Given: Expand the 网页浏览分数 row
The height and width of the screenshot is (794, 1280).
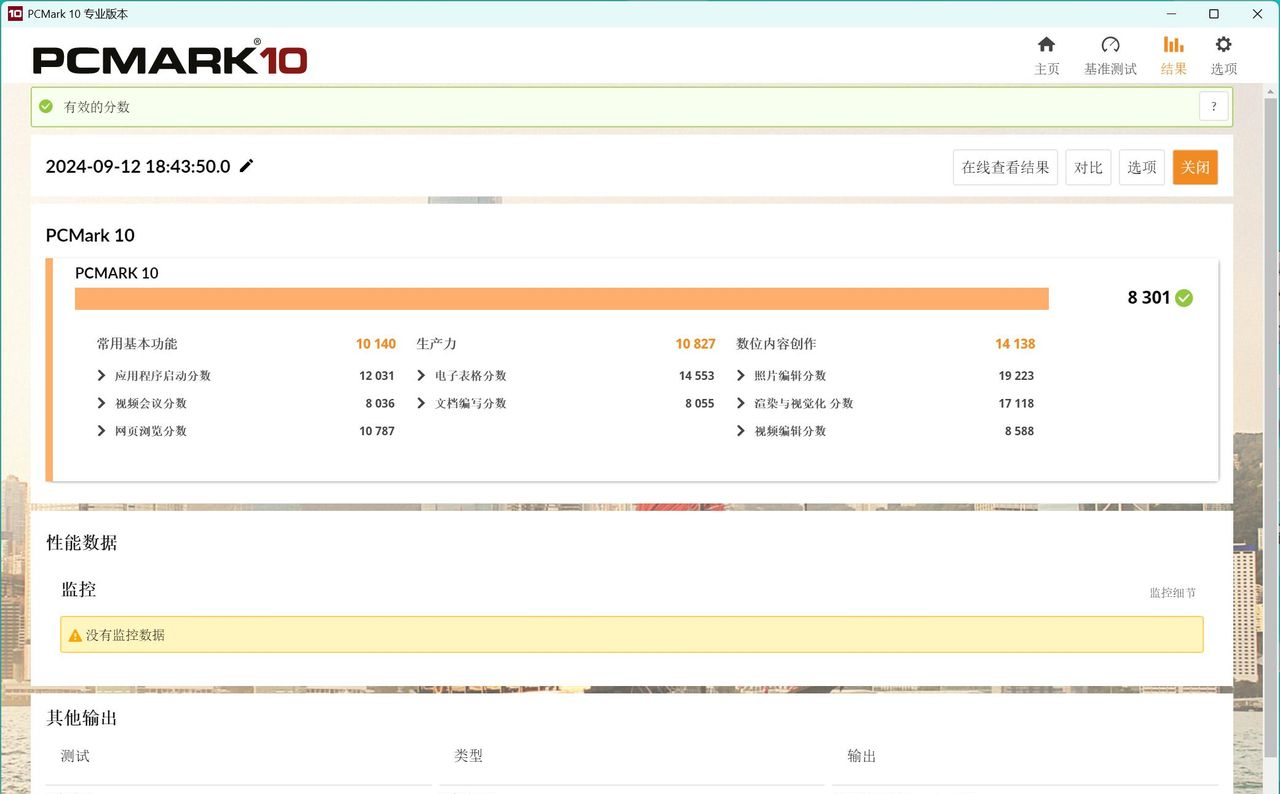Looking at the screenshot, I should point(101,431).
